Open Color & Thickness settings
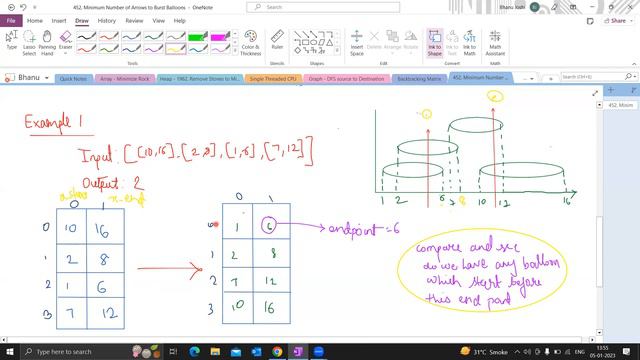The image size is (640, 360). [x=250, y=42]
